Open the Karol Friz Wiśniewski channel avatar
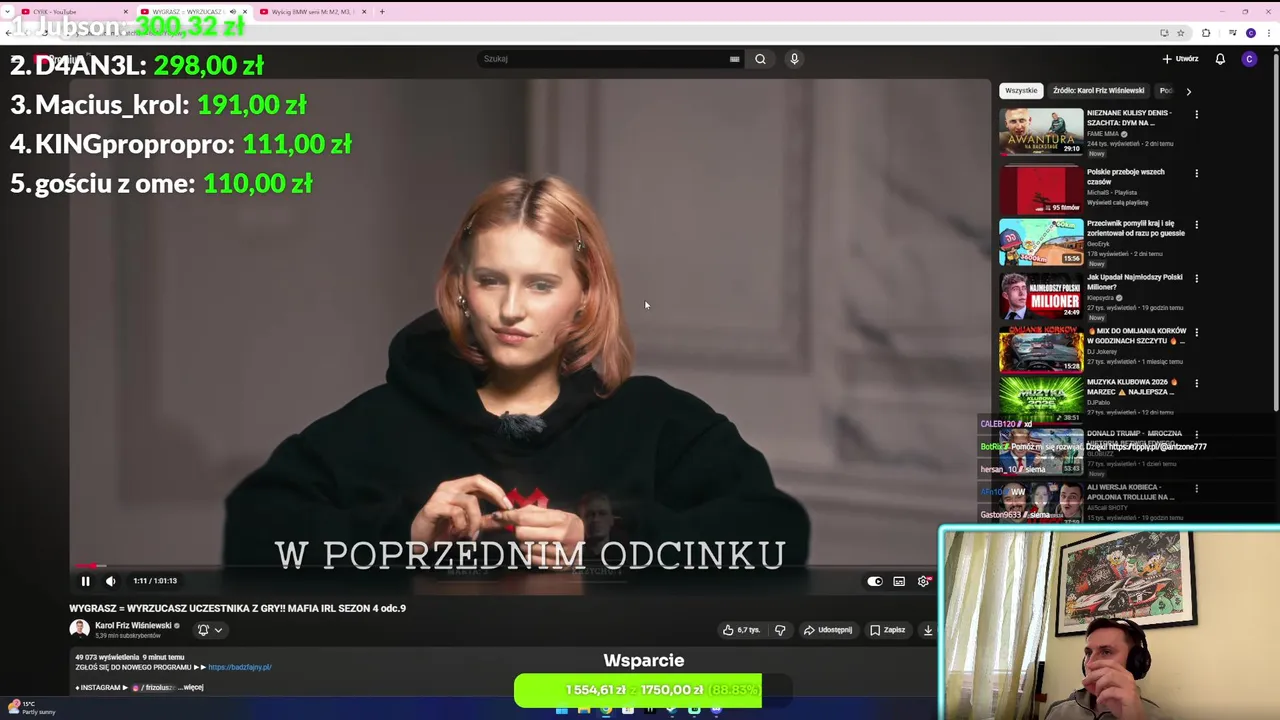 tap(79, 629)
